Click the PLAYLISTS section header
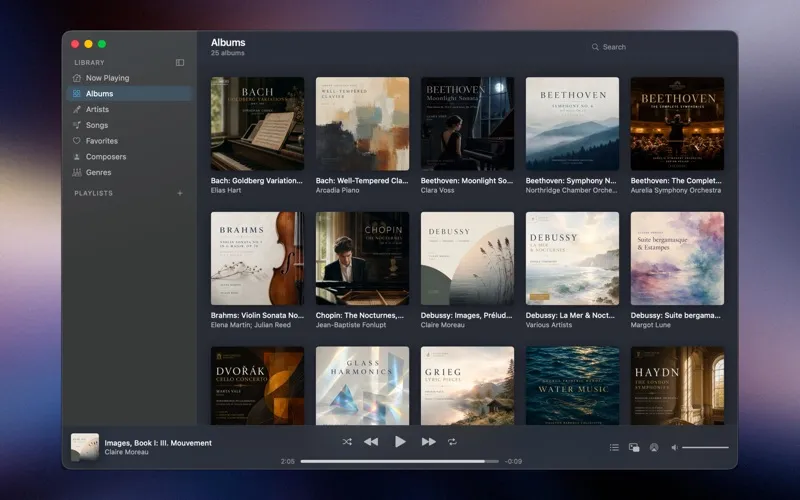The height and width of the screenshot is (500, 800). coord(93,193)
